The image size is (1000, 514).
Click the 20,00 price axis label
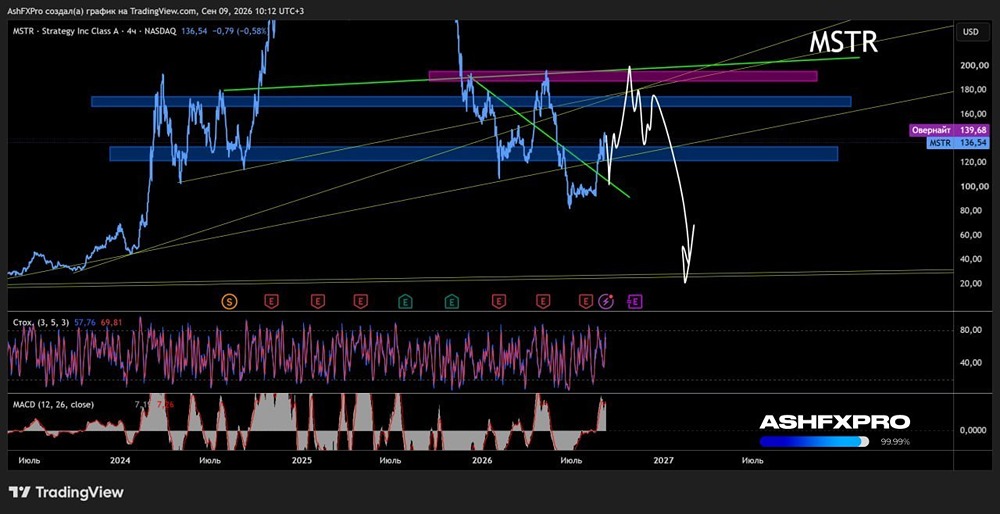click(973, 284)
